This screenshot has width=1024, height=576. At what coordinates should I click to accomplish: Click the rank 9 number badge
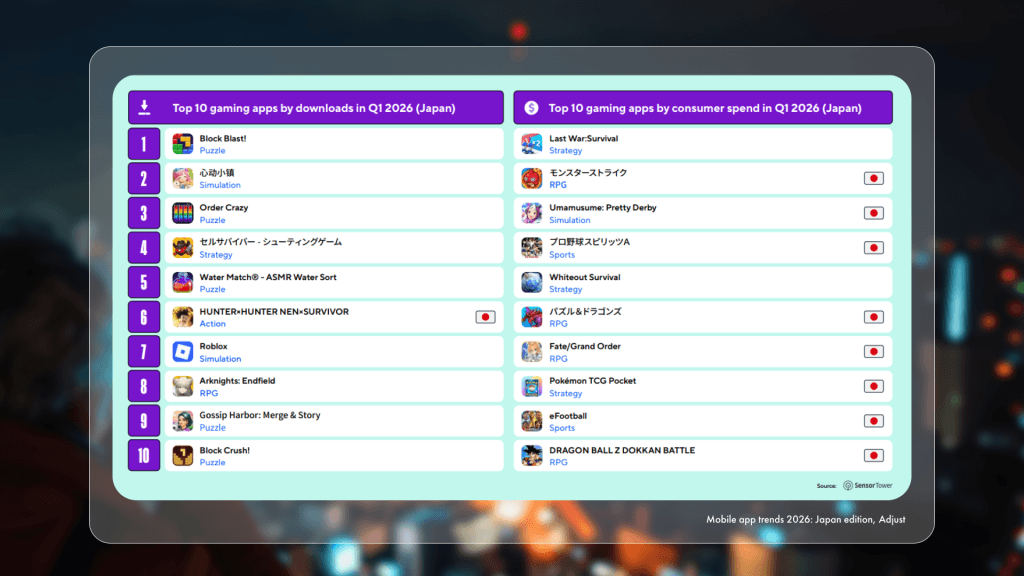pyautogui.click(x=144, y=421)
